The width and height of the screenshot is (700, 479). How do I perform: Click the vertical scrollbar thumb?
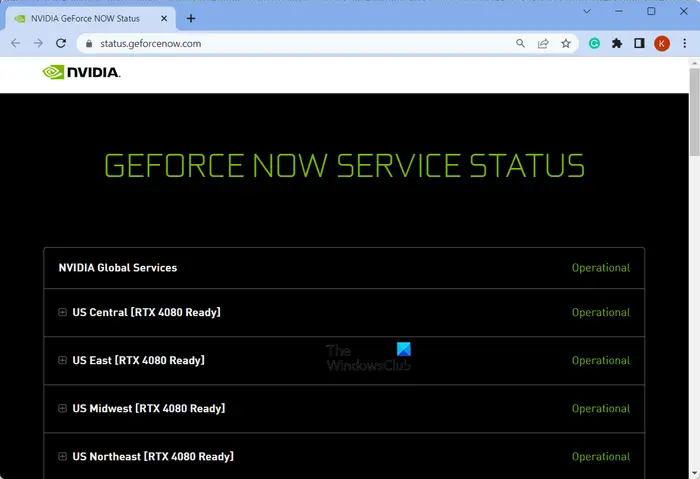click(695, 112)
